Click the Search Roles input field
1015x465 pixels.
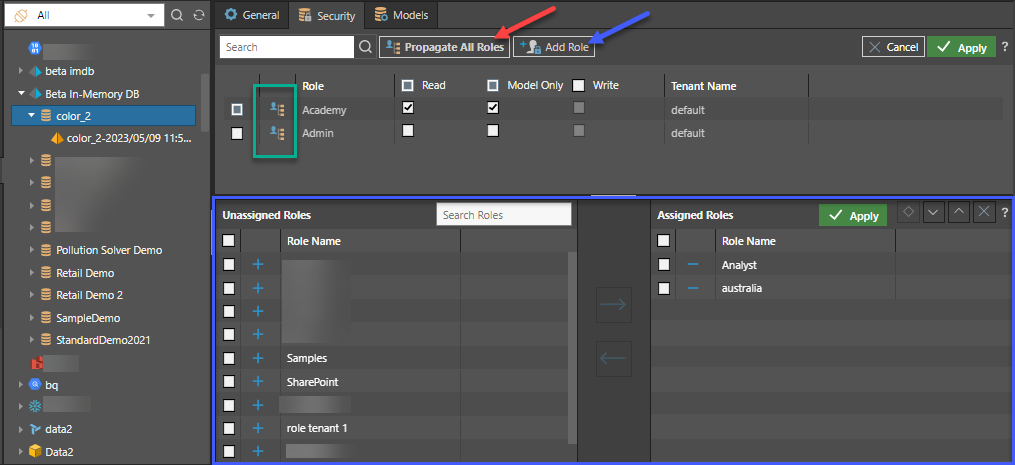pos(503,215)
